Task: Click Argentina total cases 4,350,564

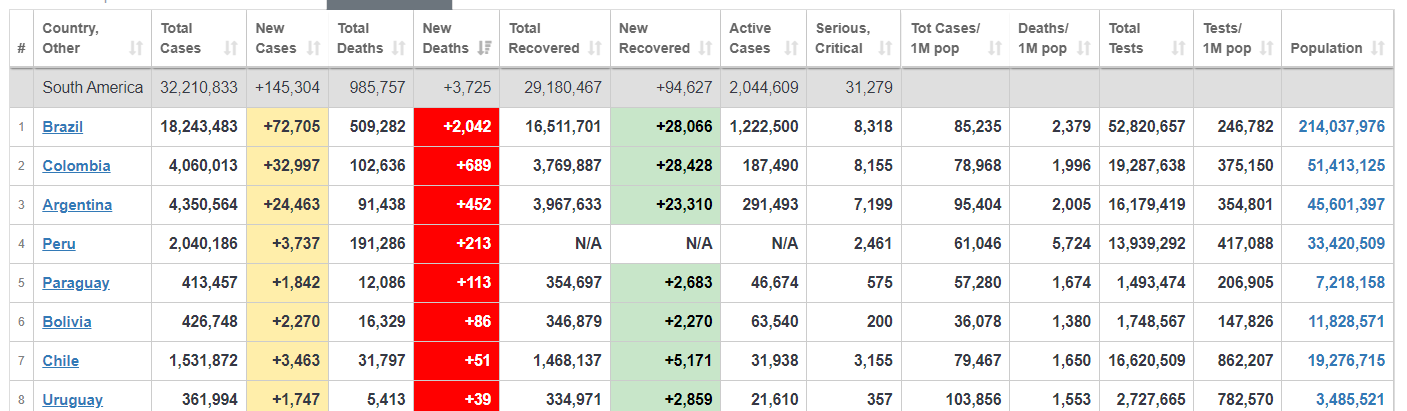Action: pyautogui.click(x=200, y=205)
